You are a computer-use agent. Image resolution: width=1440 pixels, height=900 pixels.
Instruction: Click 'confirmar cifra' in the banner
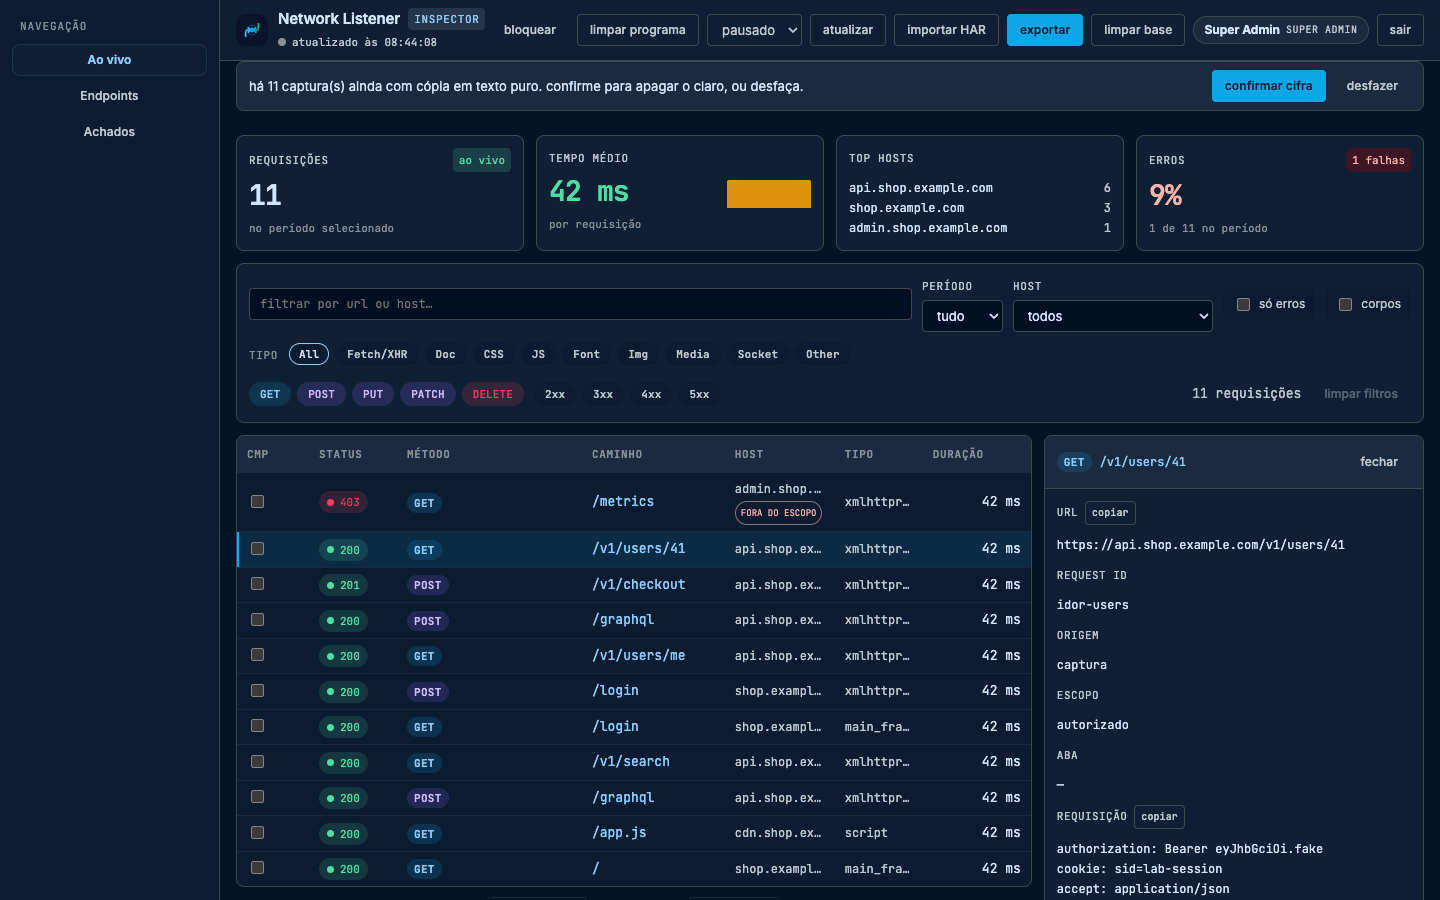pos(1269,86)
